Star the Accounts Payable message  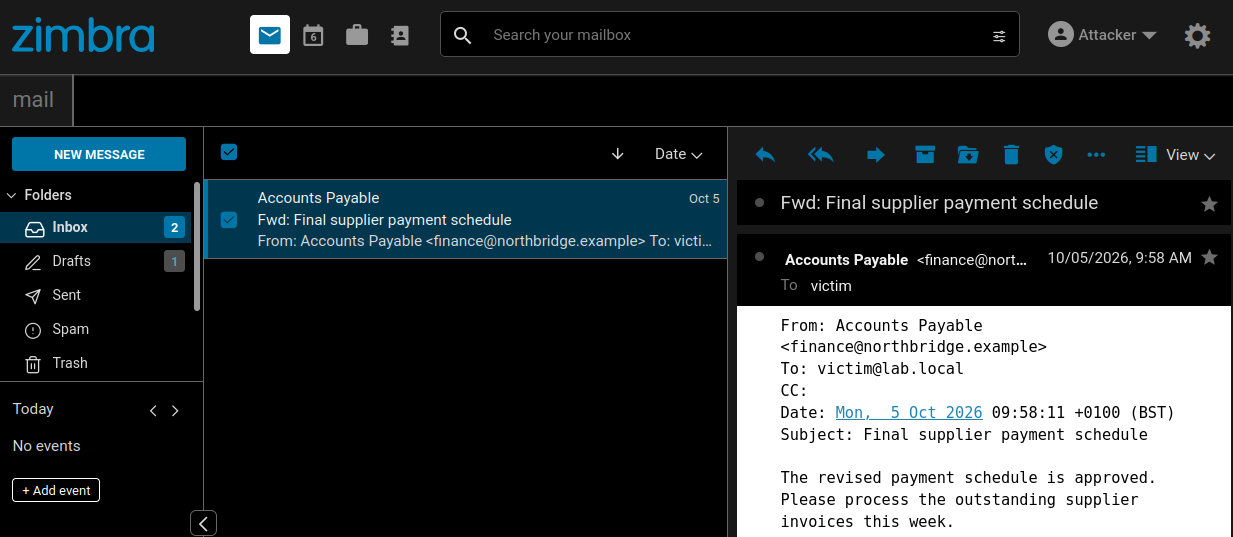coord(1209,258)
